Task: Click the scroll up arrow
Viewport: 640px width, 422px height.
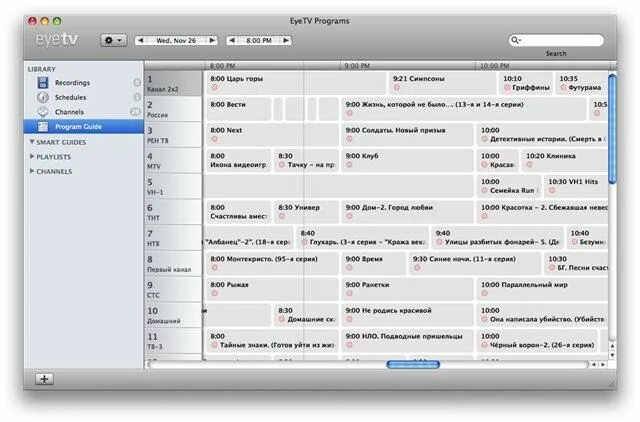Action: click(x=612, y=346)
